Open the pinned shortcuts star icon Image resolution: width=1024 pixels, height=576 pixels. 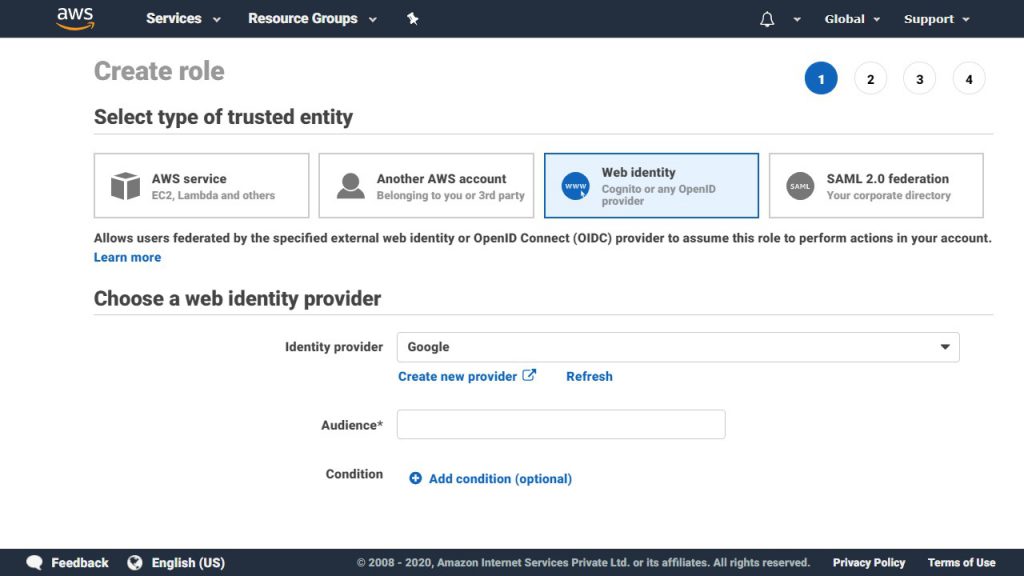pyautogui.click(x=412, y=17)
